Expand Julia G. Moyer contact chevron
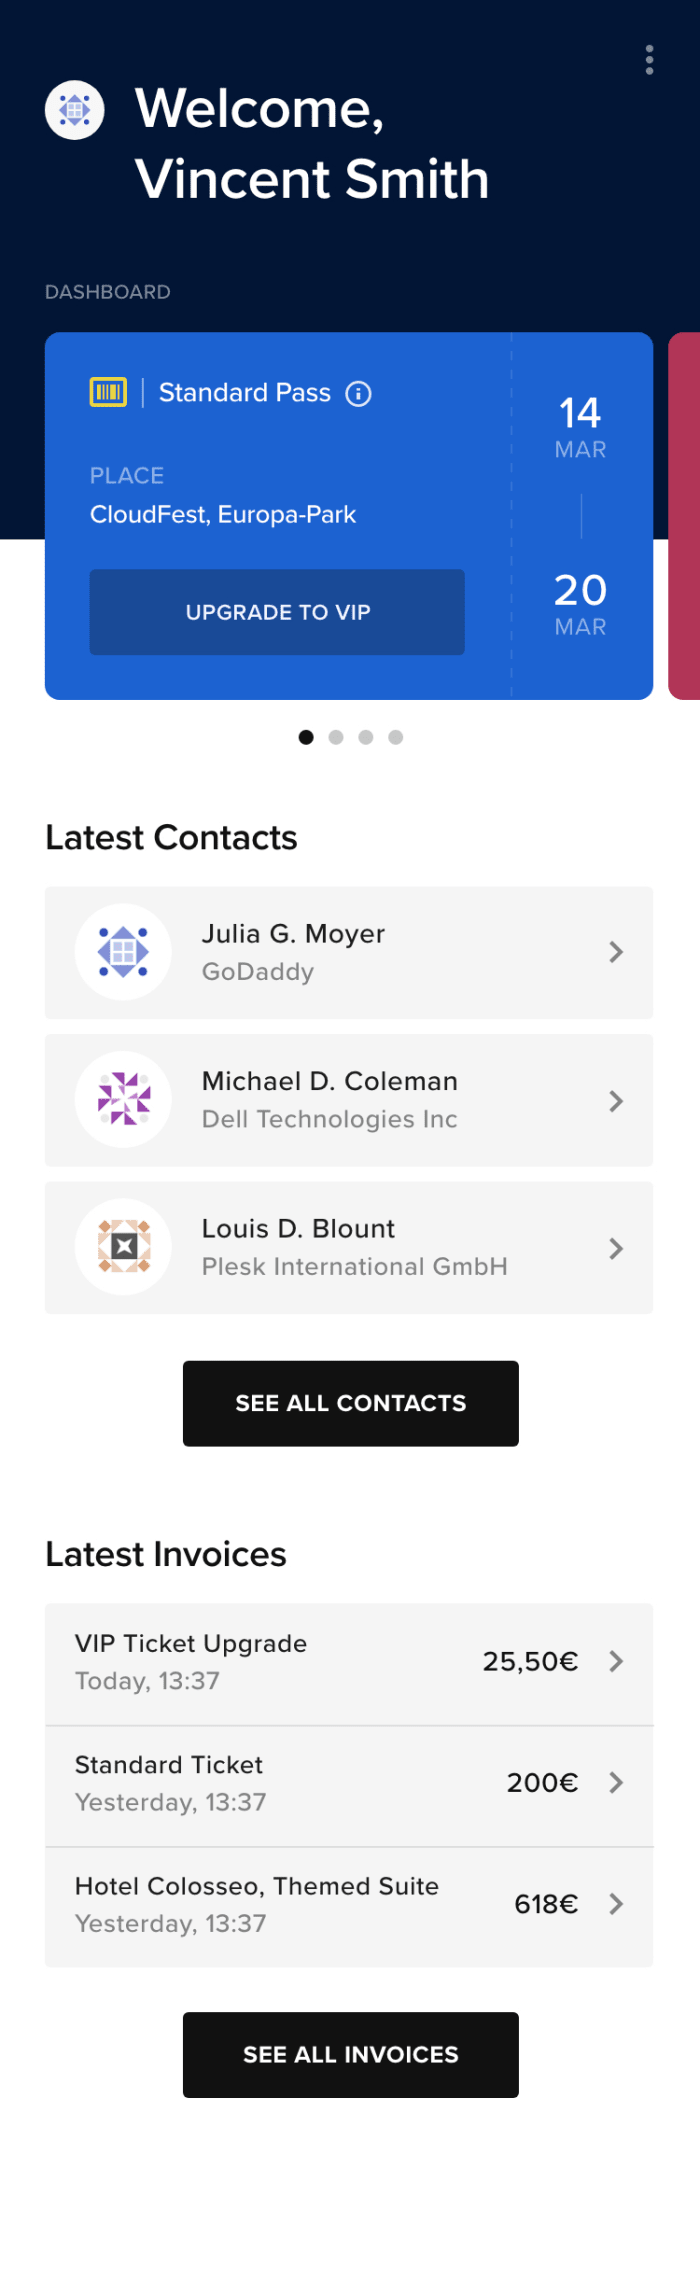Viewport: 700px width, 2294px height. coord(616,952)
